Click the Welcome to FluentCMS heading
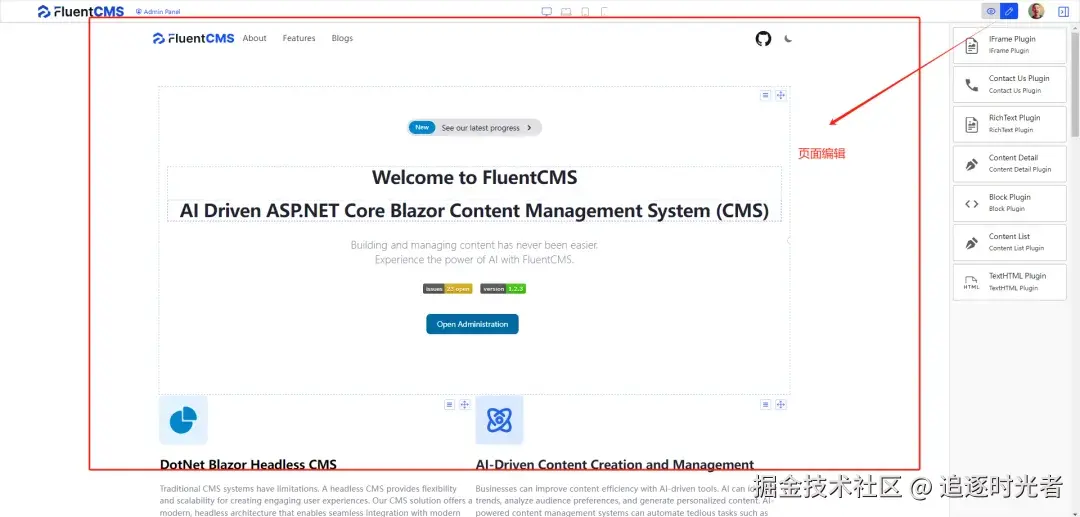 pyautogui.click(x=475, y=178)
